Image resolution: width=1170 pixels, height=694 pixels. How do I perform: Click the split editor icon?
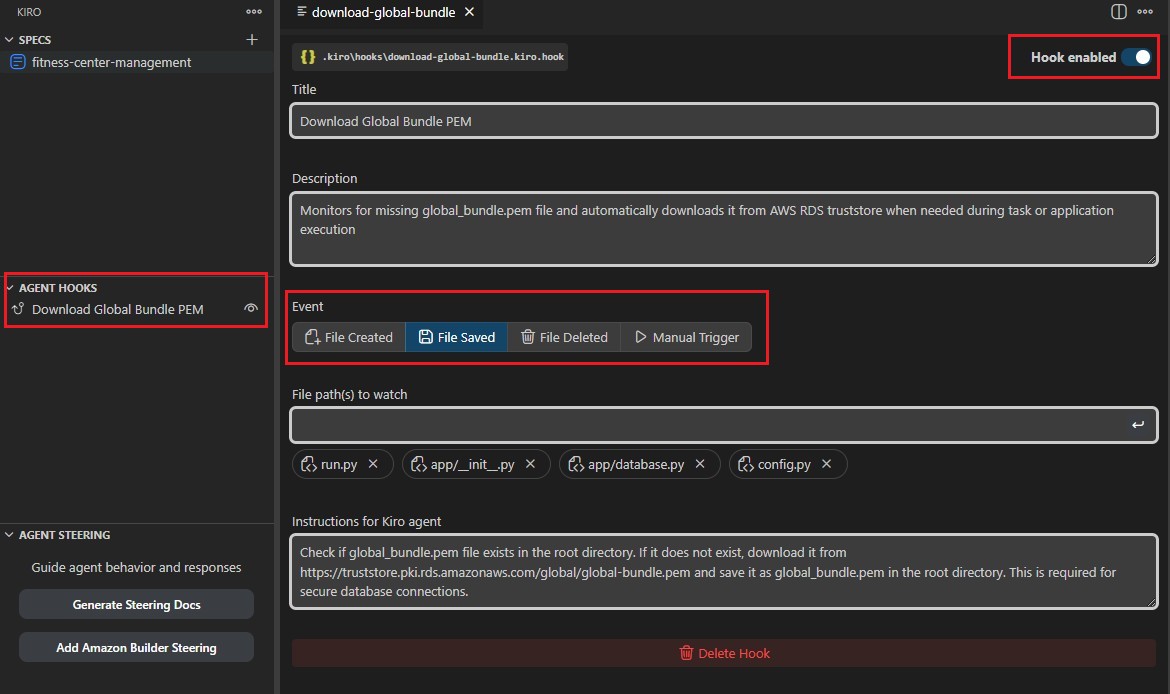coord(1119,12)
